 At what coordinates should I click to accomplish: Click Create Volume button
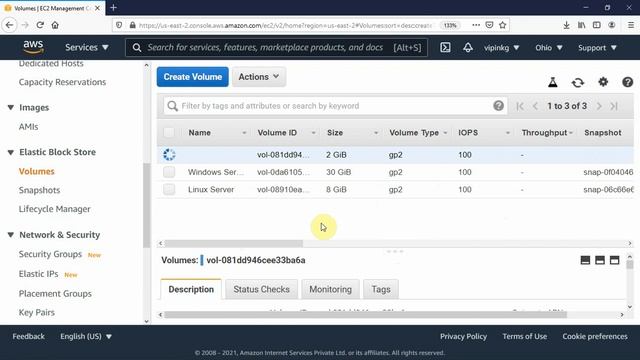[193, 77]
